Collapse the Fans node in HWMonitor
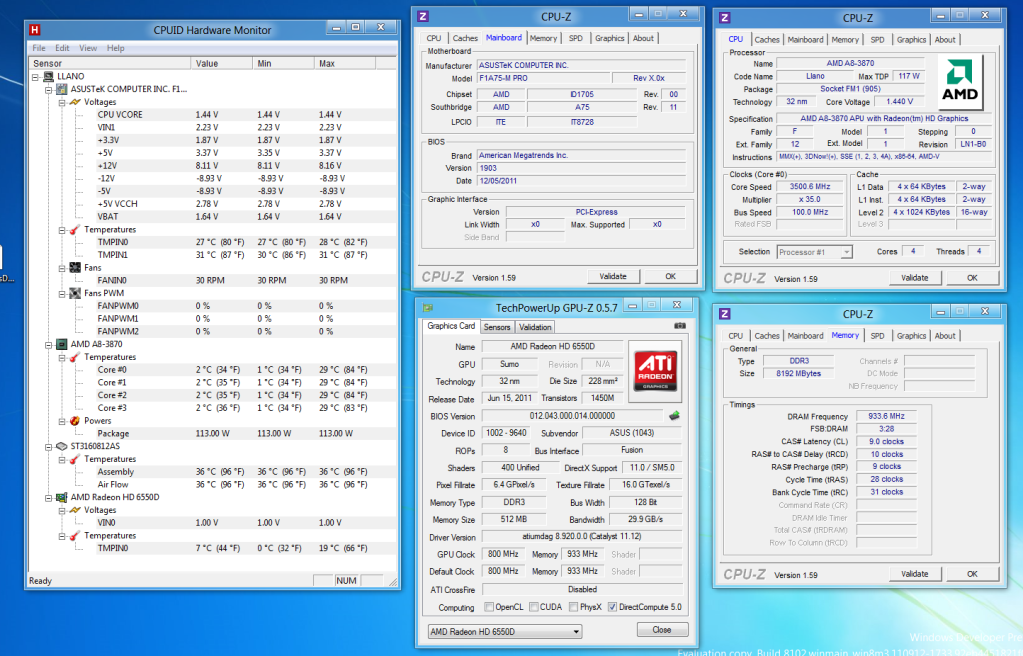 tap(61, 268)
